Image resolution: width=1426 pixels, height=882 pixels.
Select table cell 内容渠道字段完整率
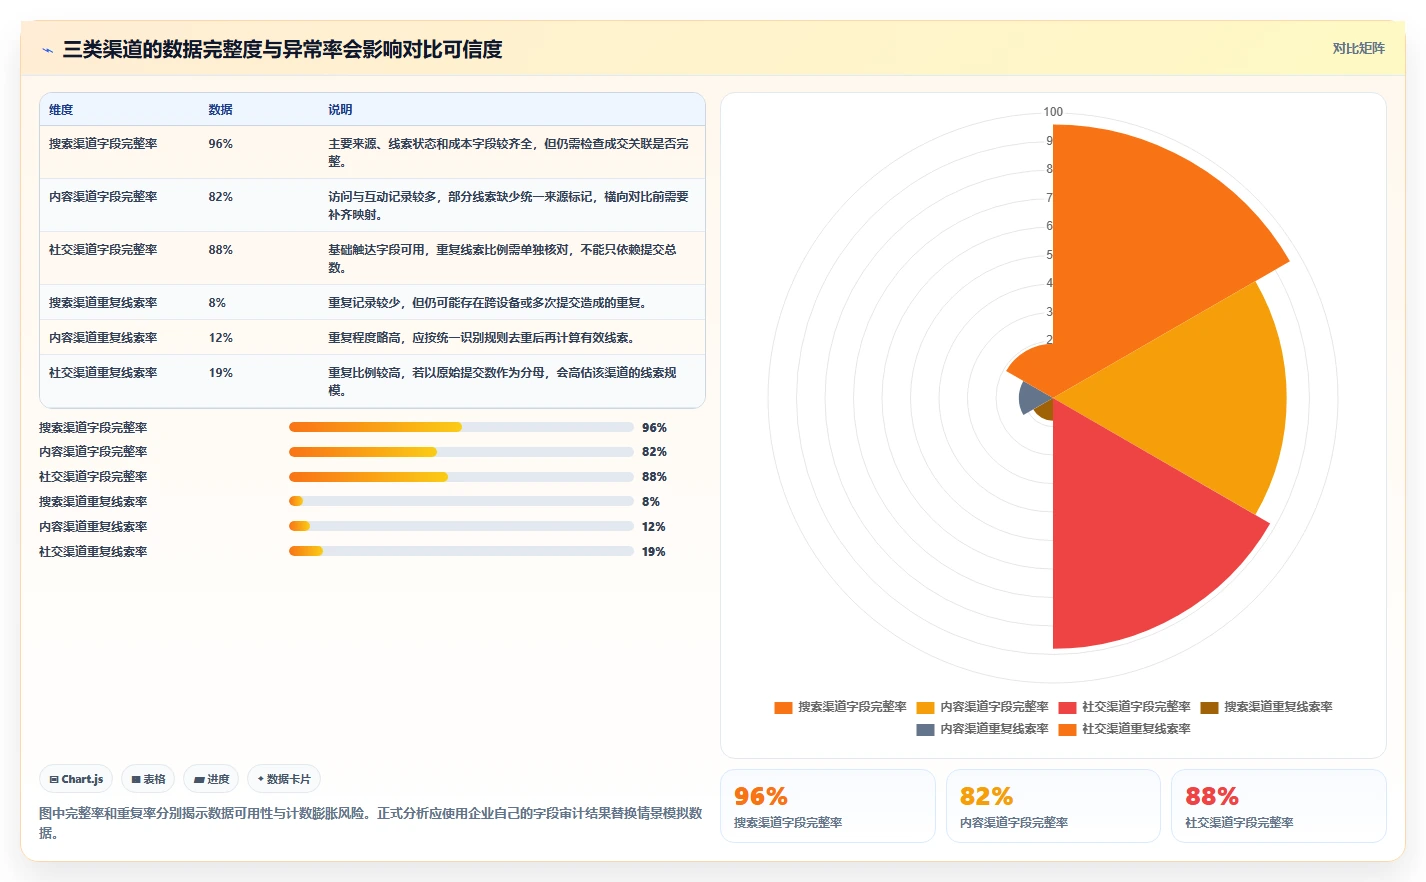(x=103, y=197)
